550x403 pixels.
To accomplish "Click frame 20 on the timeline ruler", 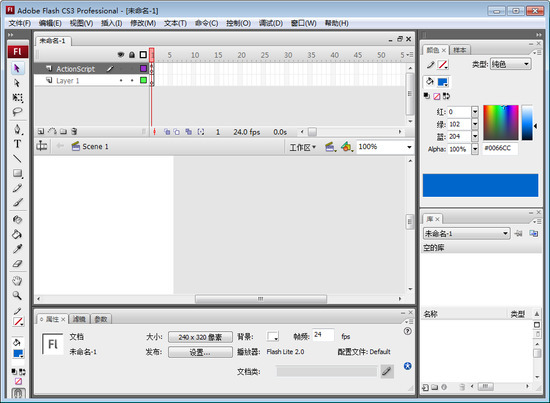I will pos(242,55).
